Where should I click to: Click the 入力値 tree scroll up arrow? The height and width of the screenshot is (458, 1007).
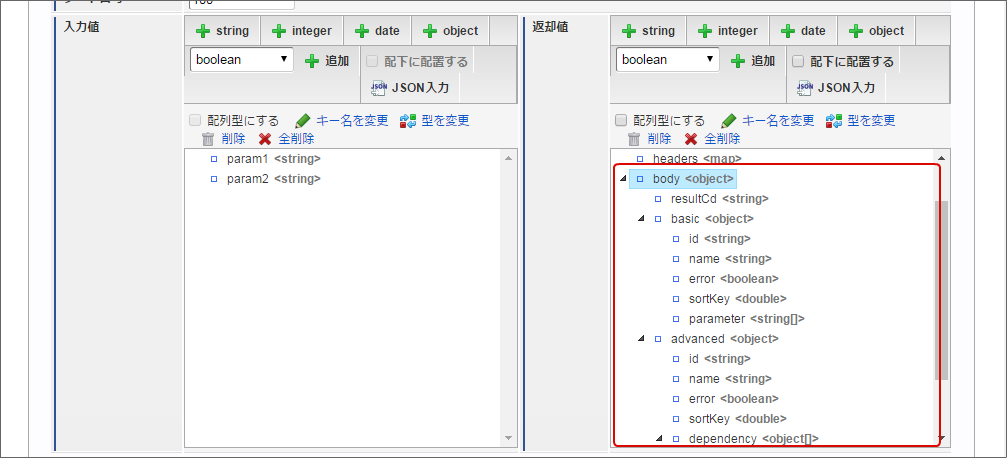509,158
